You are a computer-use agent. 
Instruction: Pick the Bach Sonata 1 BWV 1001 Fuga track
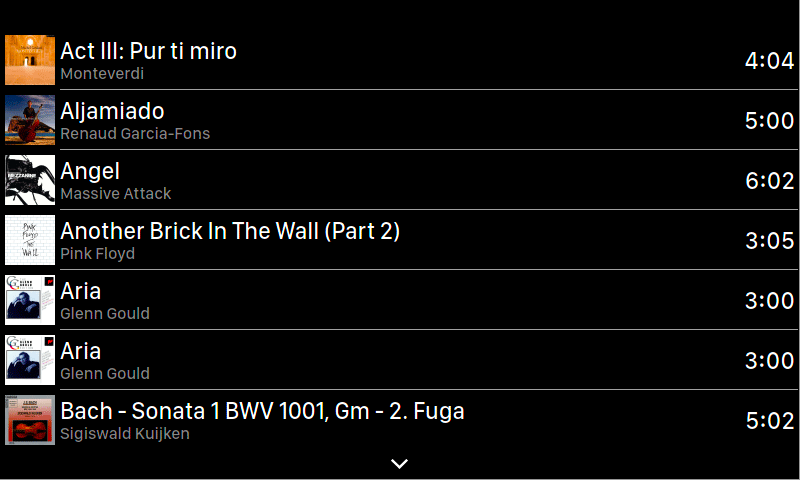click(262, 411)
